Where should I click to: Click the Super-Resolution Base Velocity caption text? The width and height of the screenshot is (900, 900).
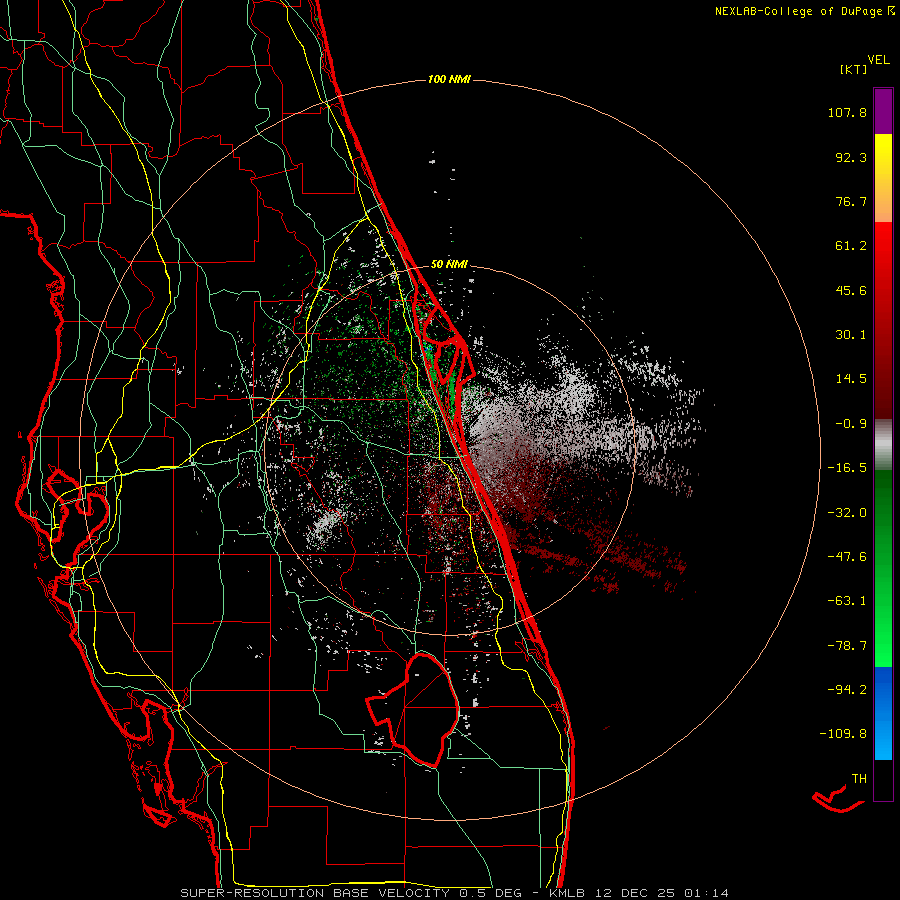455,893
